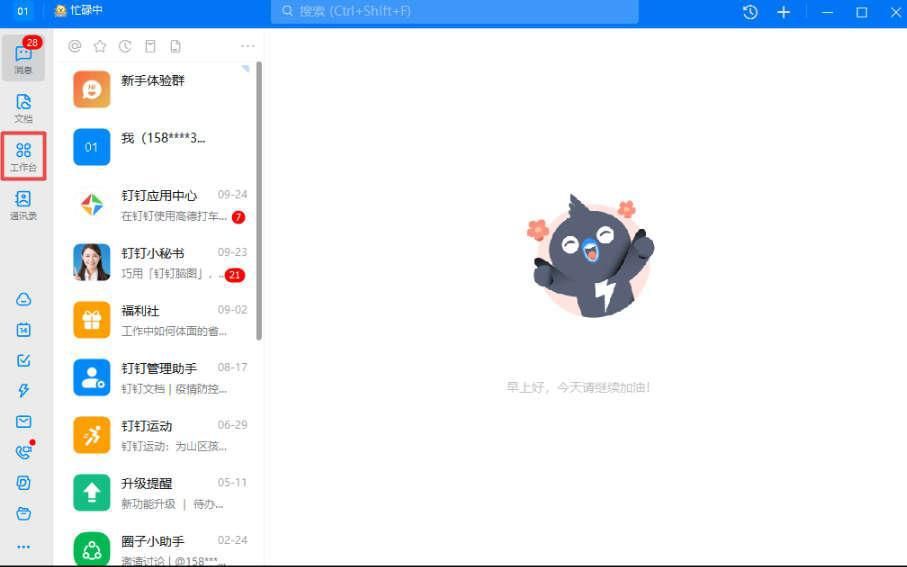Click the 钉钉应用中心 colorful logo avatar
The width and height of the screenshot is (907, 567).
[91, 204]
